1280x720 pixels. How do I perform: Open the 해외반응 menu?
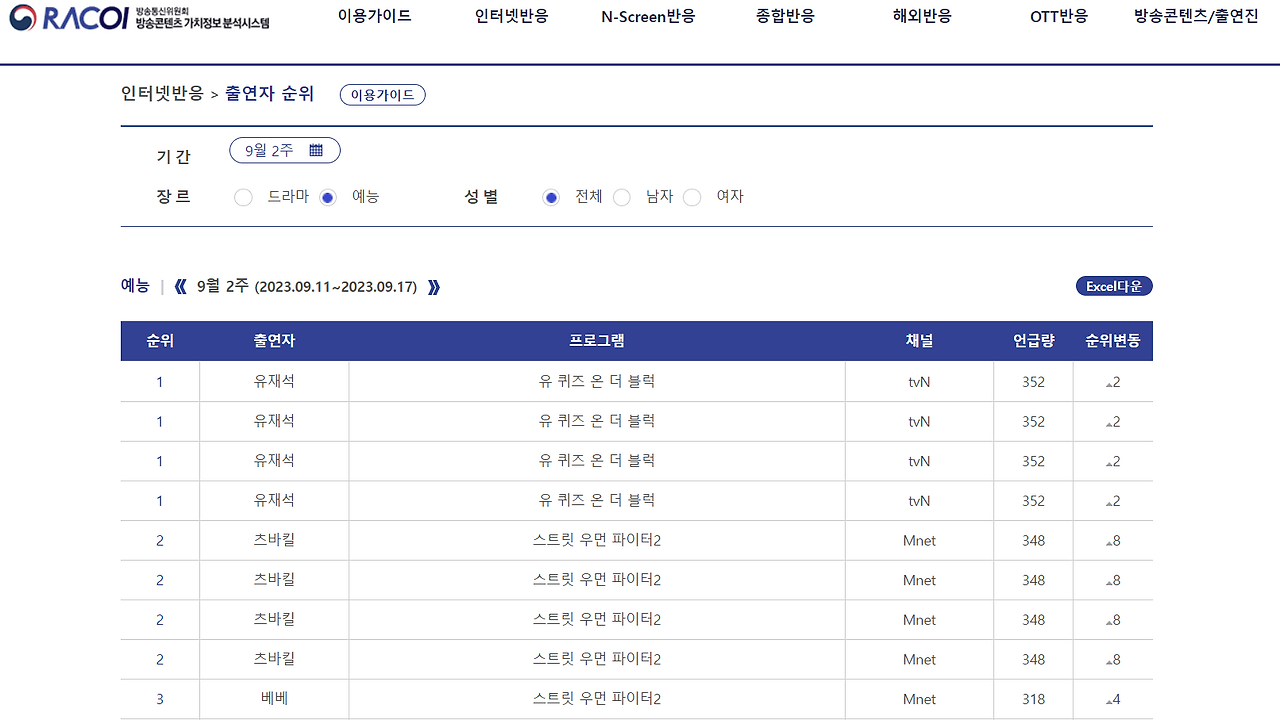(x=920, y=16)
